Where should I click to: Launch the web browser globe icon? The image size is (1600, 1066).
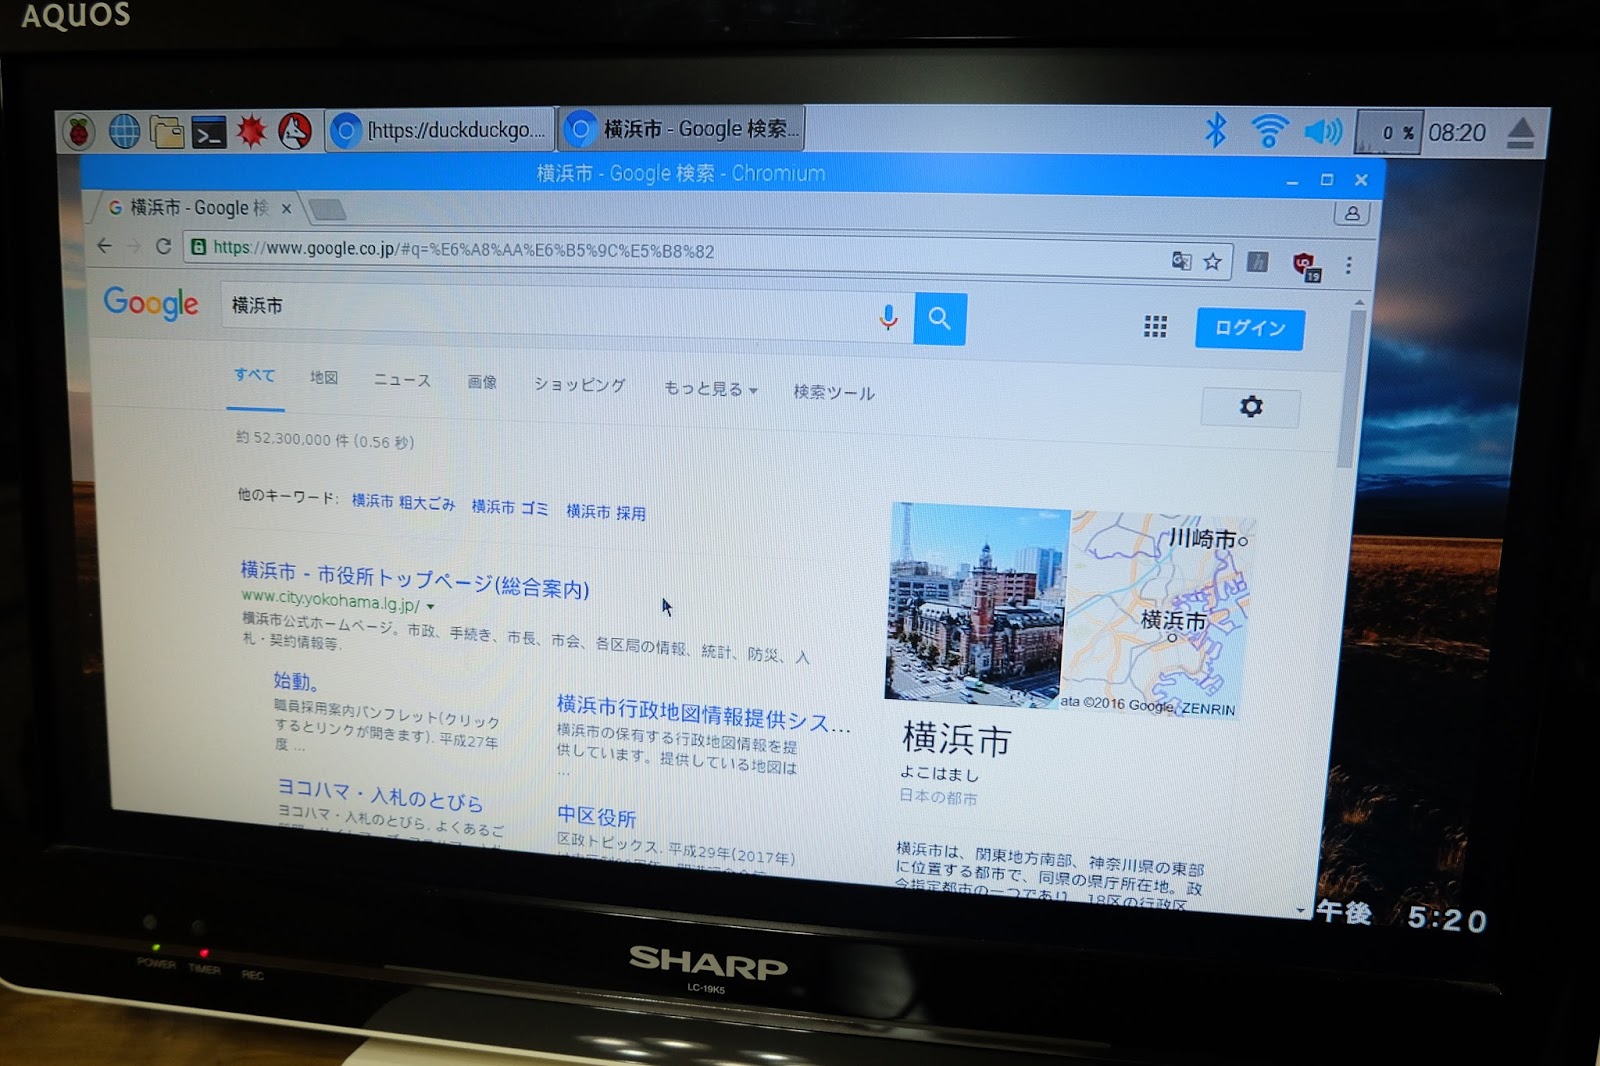[124, 131]
